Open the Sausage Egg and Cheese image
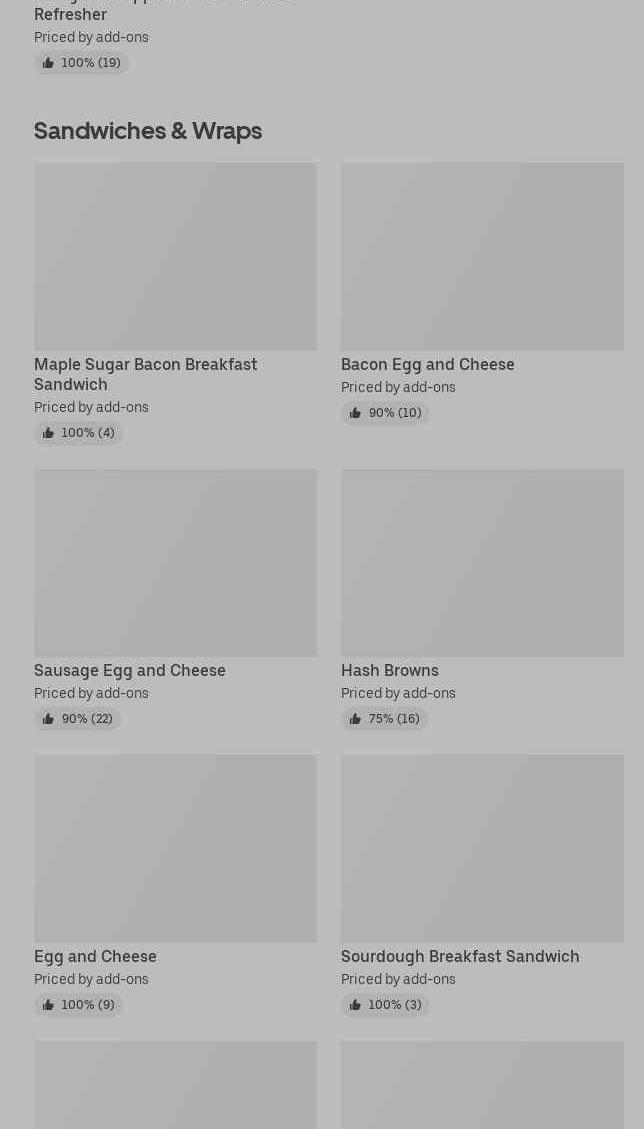Screen dimensions: 644x1129 coord(175,562)
